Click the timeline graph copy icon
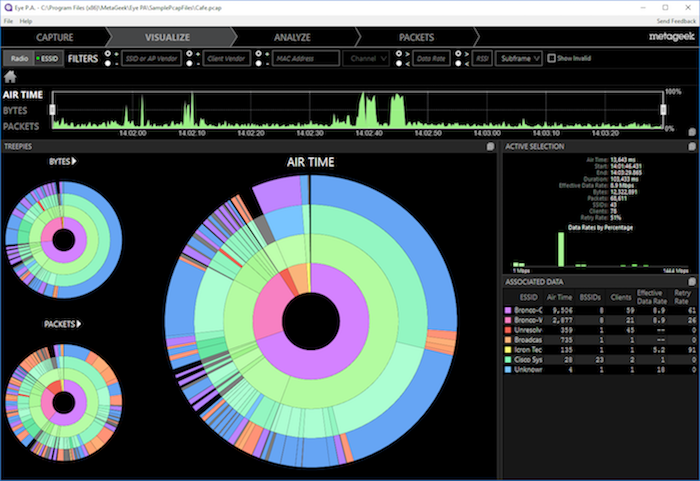This screenshot has width=700, height=481. point(692,132)
